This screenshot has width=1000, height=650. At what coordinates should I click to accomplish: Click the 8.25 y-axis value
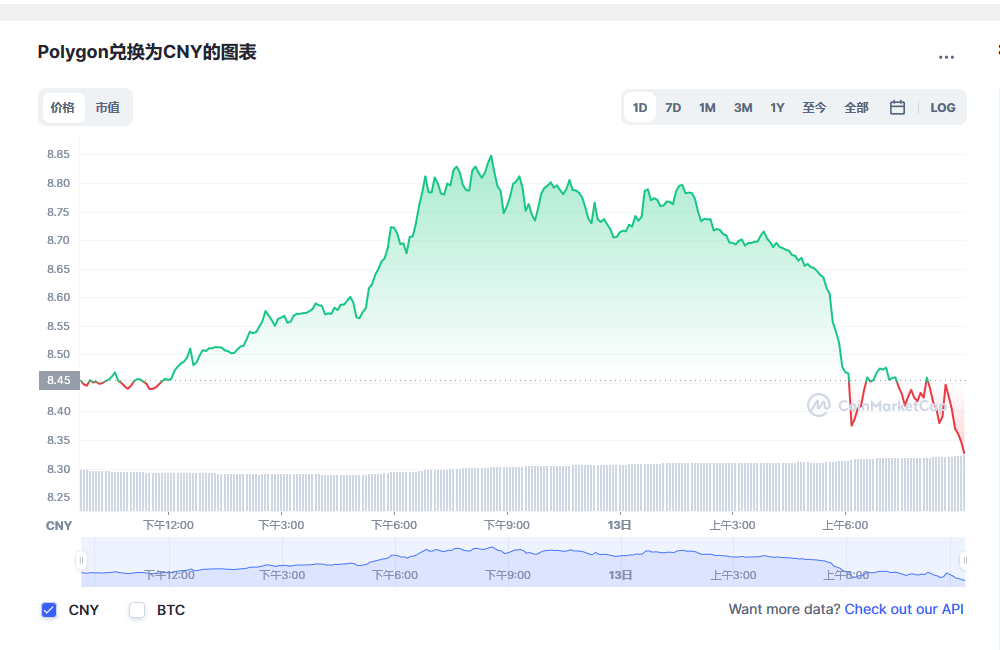click(58, 498)
